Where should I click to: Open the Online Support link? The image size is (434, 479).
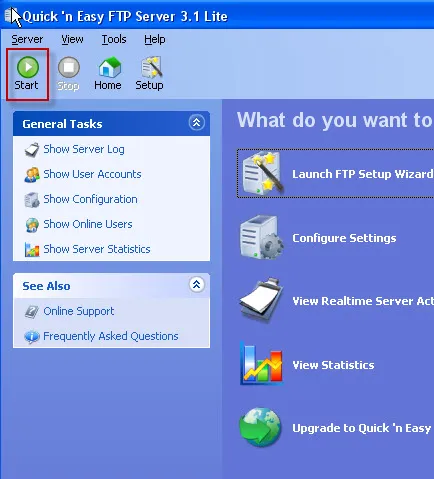click(x=79, y=311)
